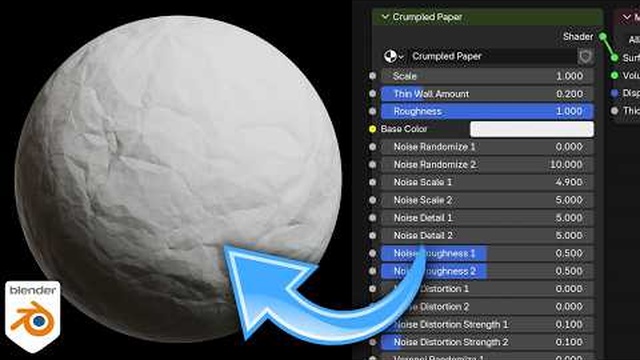Click the Thin Wall Amount input socket
Viewport: 640px width, 360px height.
coord(372,93)
